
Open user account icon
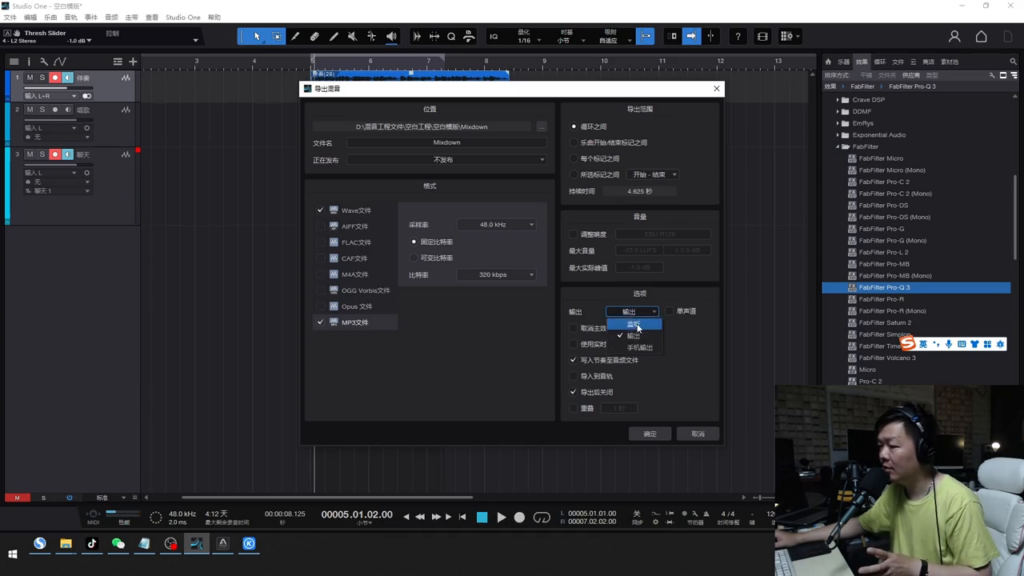coord(954,37)
